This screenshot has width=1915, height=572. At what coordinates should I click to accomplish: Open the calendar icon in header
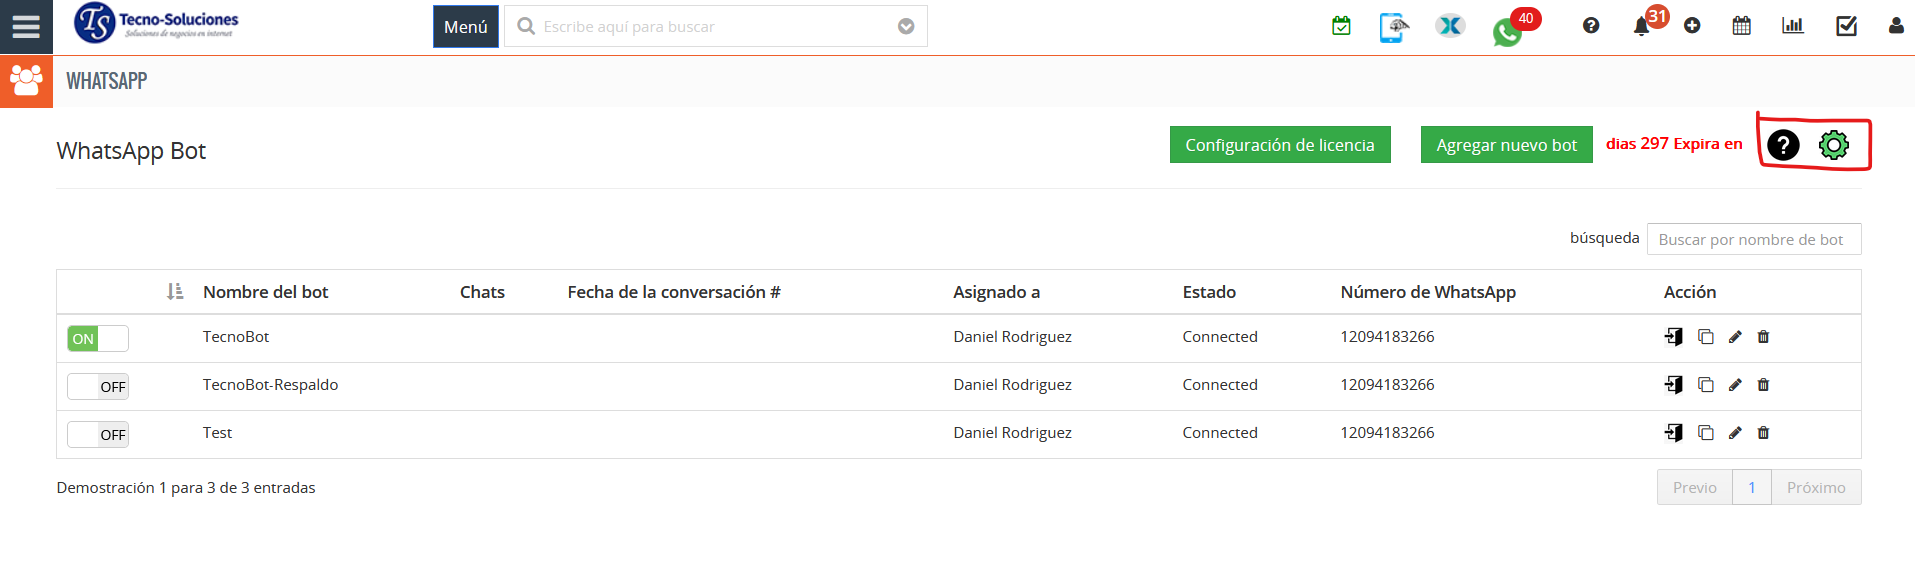pos(1741,26)
